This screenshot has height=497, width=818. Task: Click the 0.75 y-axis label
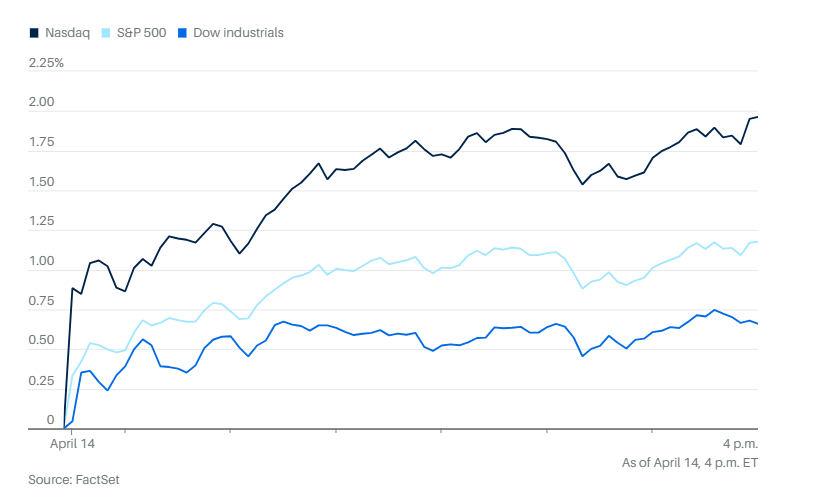[x=41, y=301]
